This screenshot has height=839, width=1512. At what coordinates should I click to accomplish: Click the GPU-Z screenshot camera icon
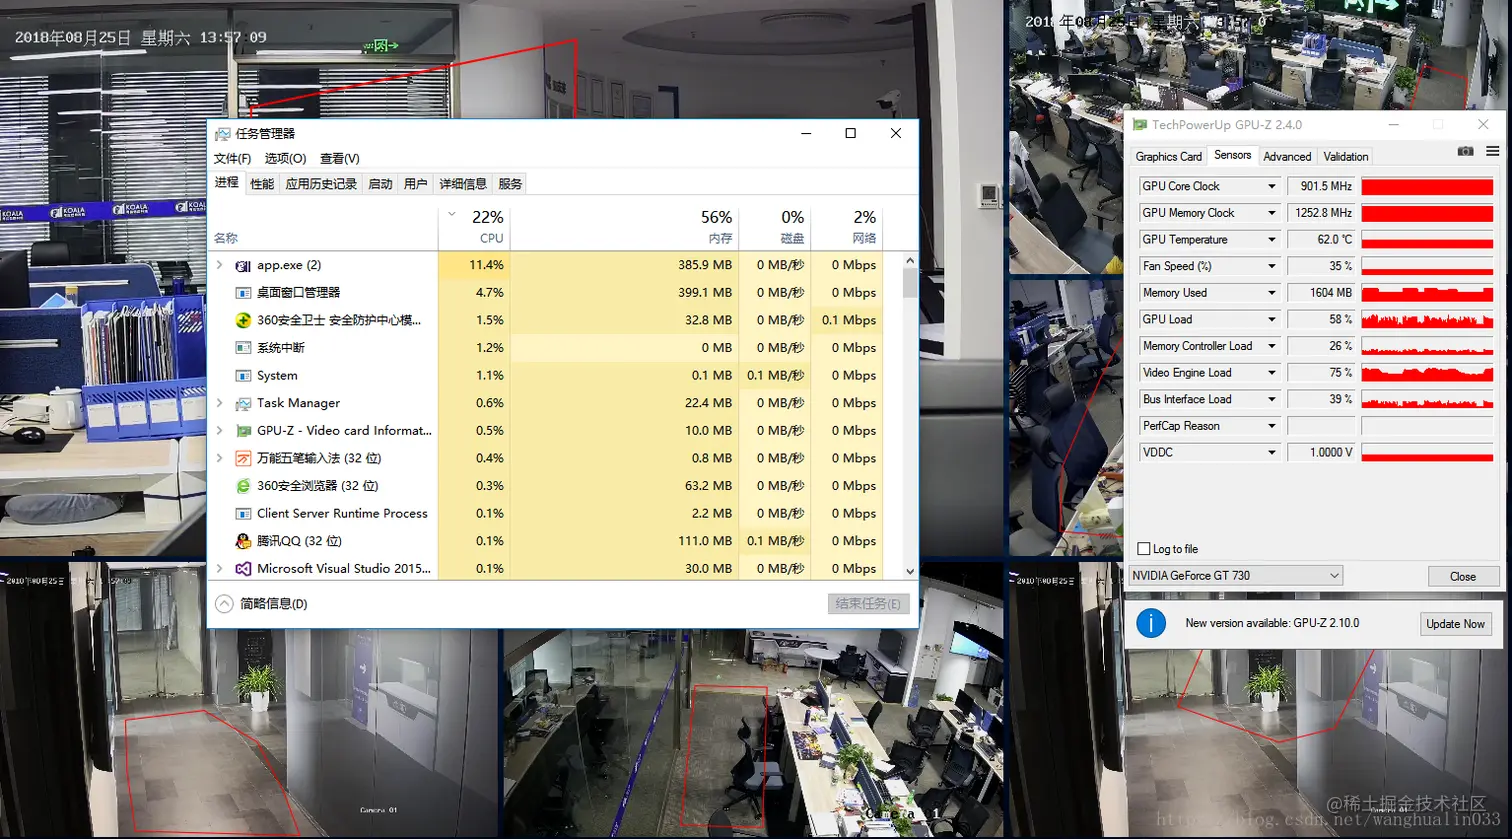click(x=1465, y=151)
